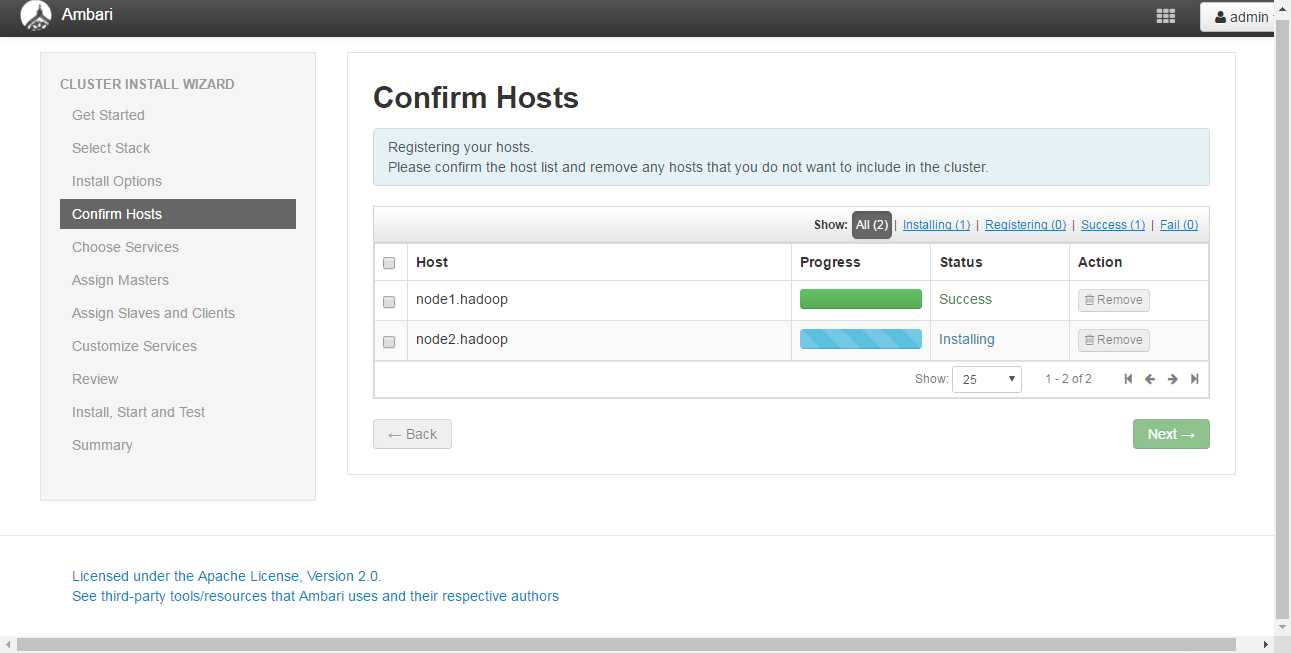Show All (2) hosts filter
This screenshot has height=653, width=1291.
[872, 225]
